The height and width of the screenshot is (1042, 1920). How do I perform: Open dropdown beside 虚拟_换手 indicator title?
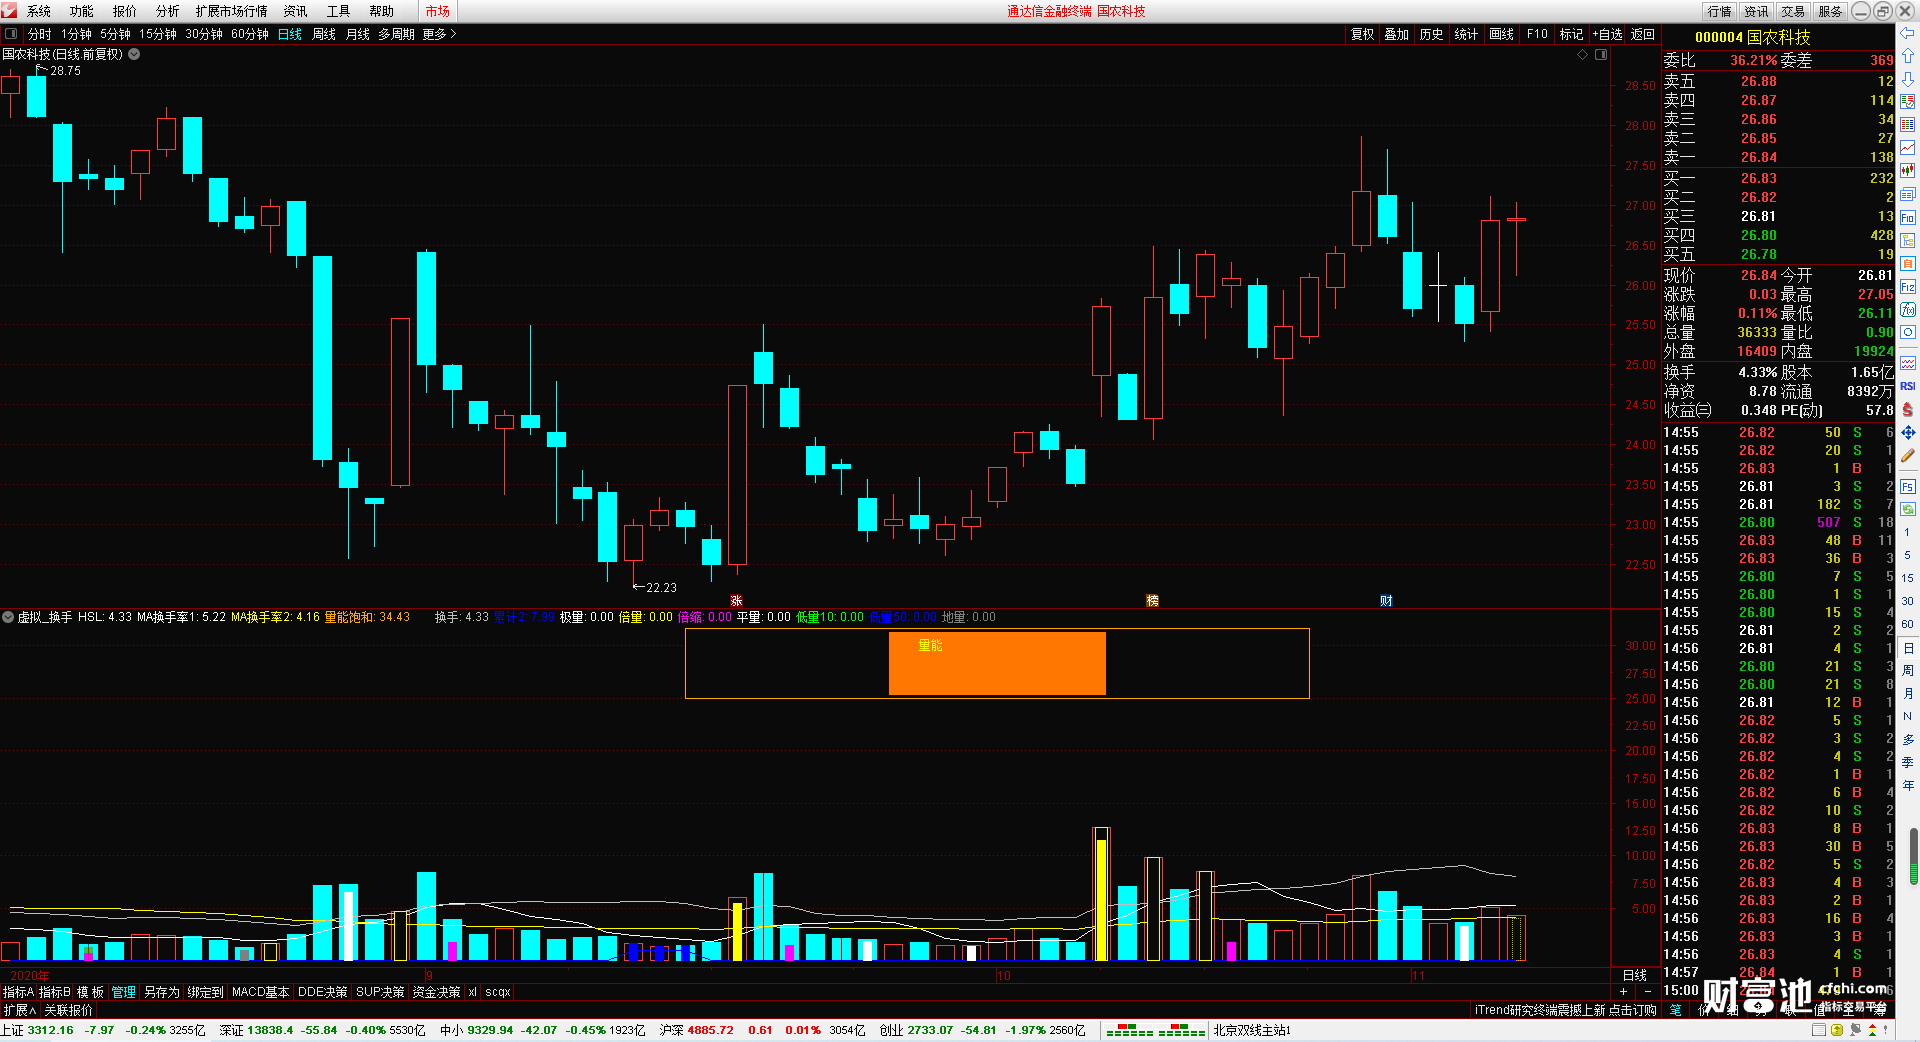click(8, 617)
